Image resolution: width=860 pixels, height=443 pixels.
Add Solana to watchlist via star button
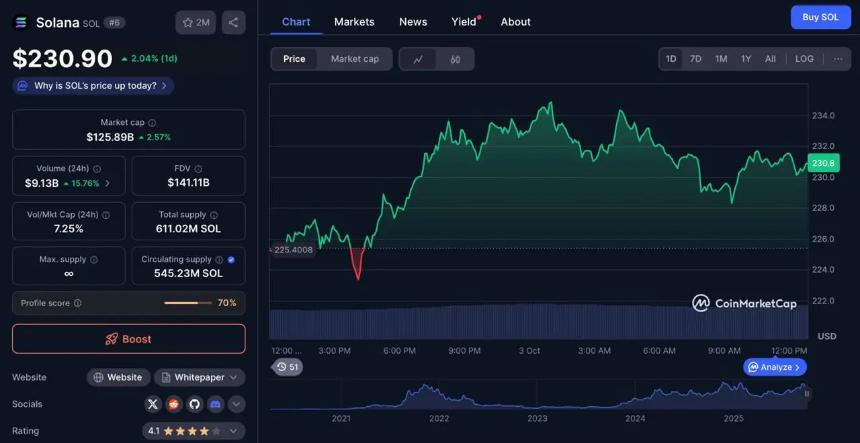pos(195,22)
